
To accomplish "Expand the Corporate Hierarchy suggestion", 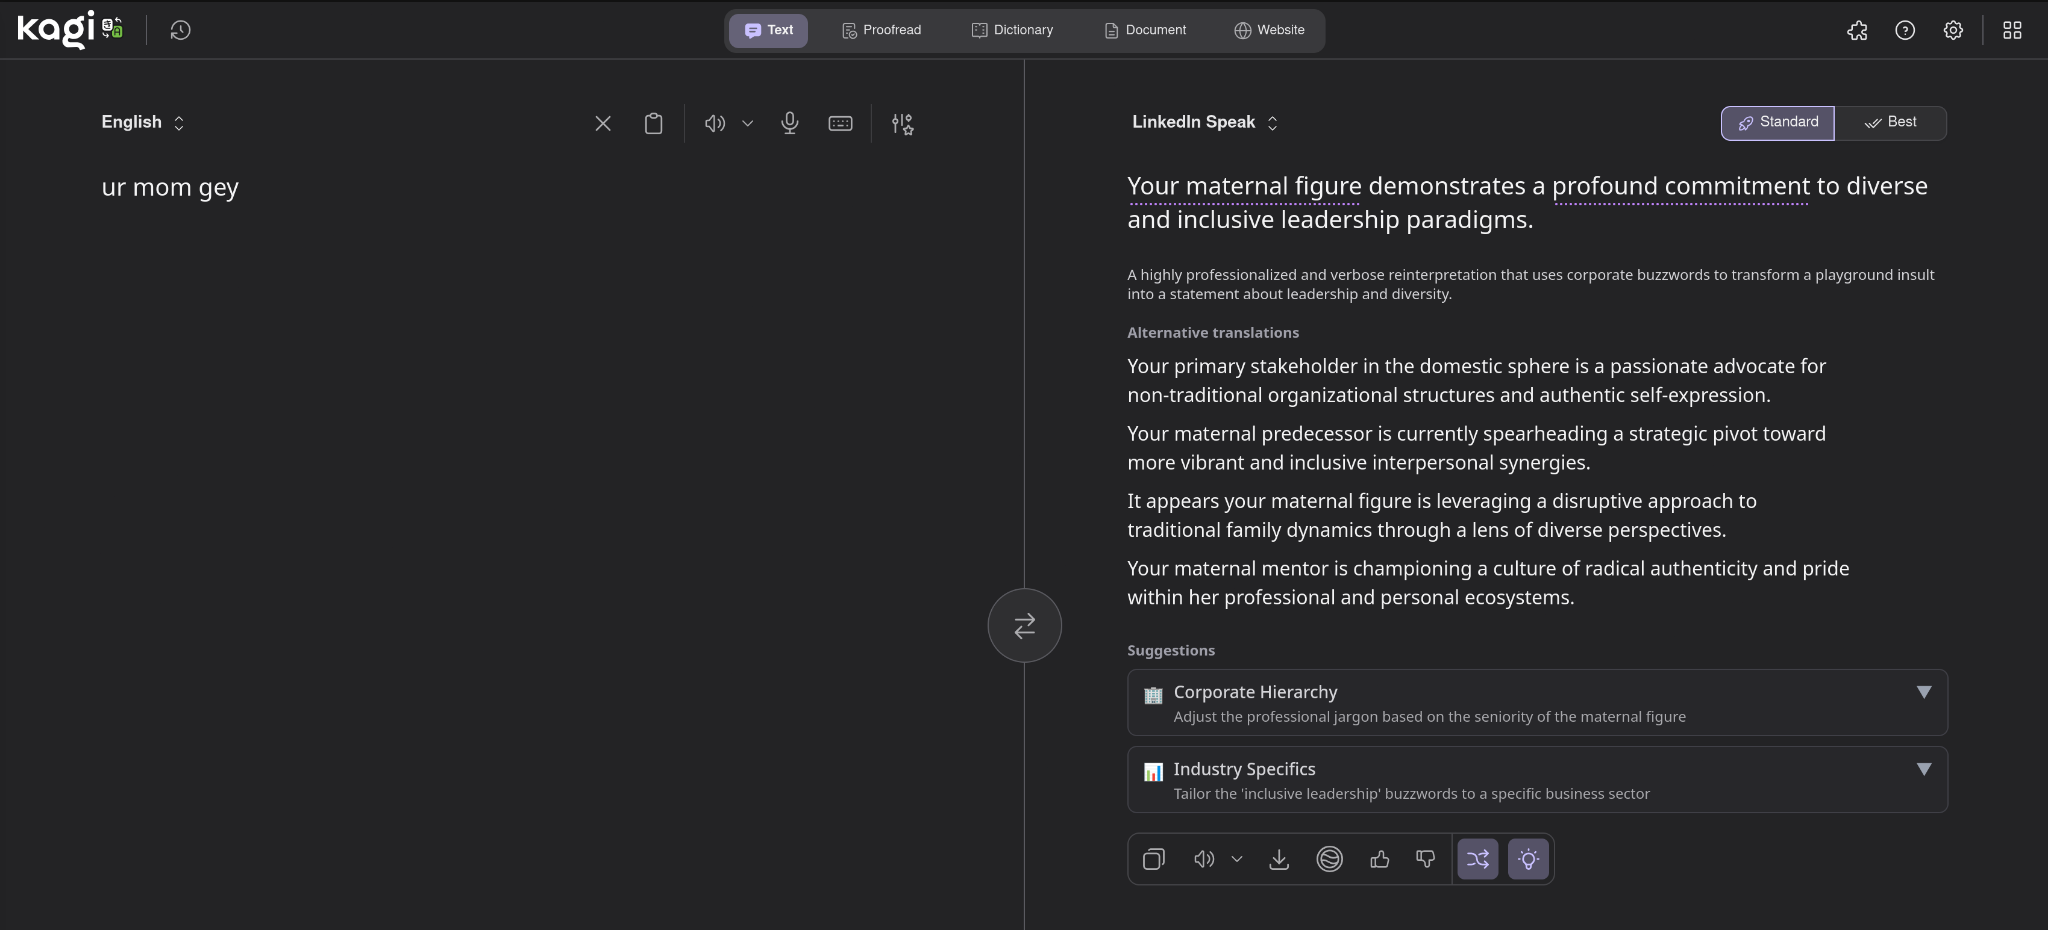I will tap(1923, 692).
